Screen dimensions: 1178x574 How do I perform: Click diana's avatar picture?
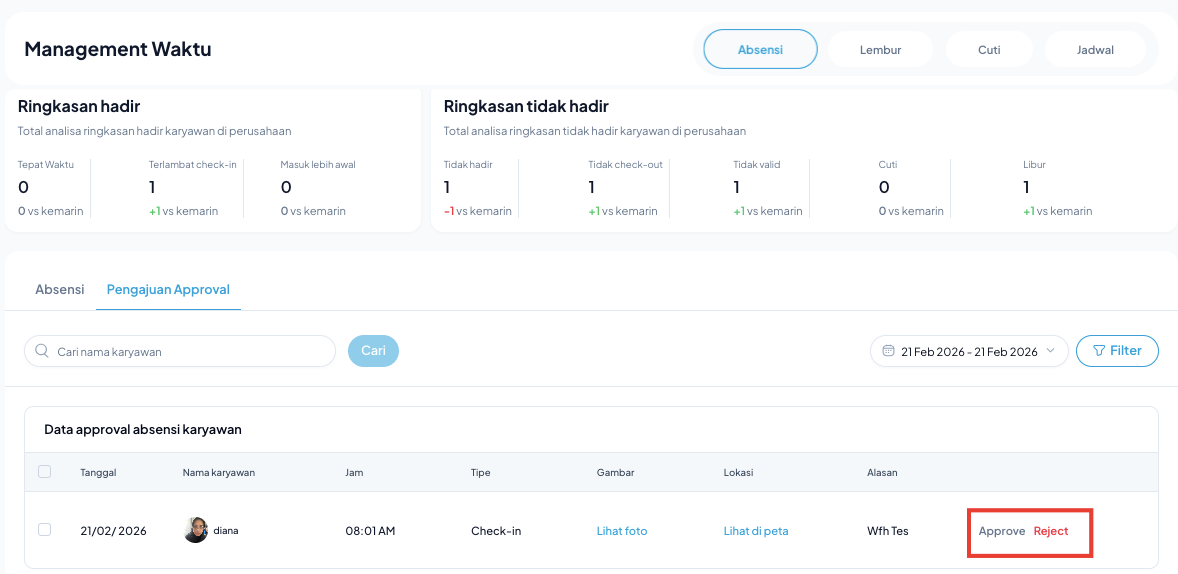(x=196, y=530)
